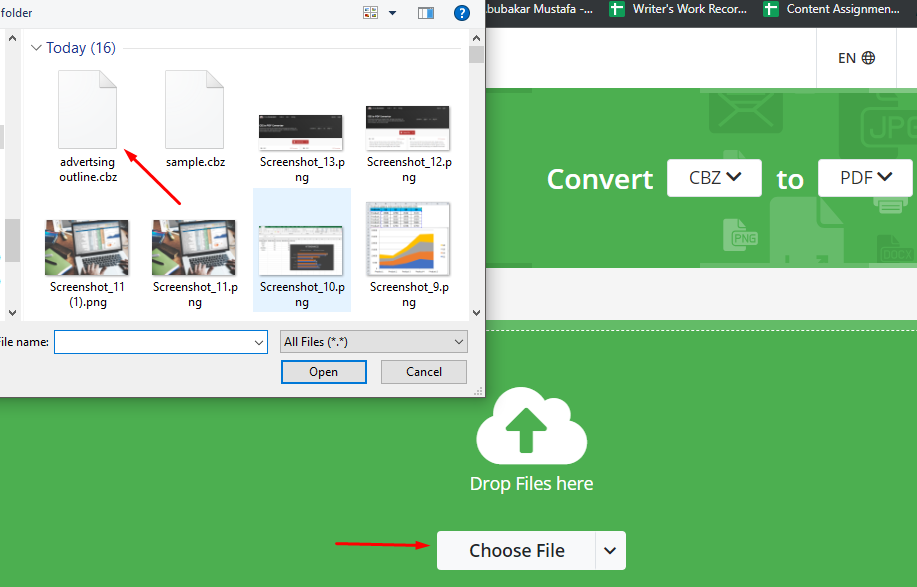
Task: Open the change view options dropdown icon
Action: 390,12
